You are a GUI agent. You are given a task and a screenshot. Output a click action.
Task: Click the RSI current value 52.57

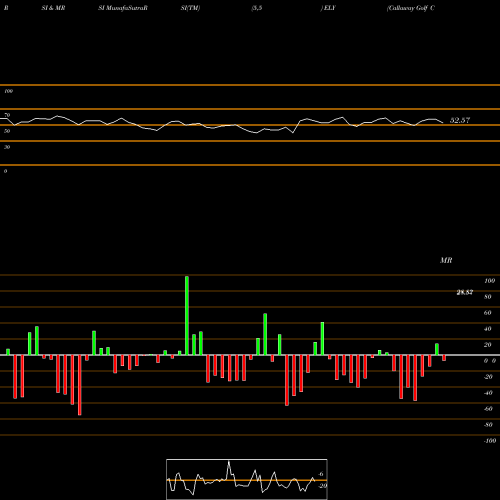pos(460,120)
